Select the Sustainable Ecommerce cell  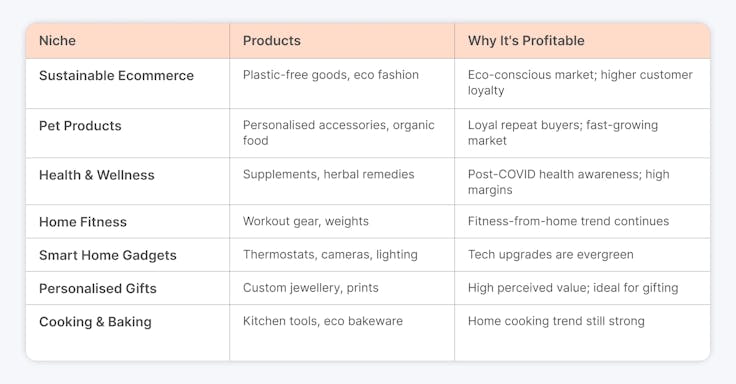128,84
